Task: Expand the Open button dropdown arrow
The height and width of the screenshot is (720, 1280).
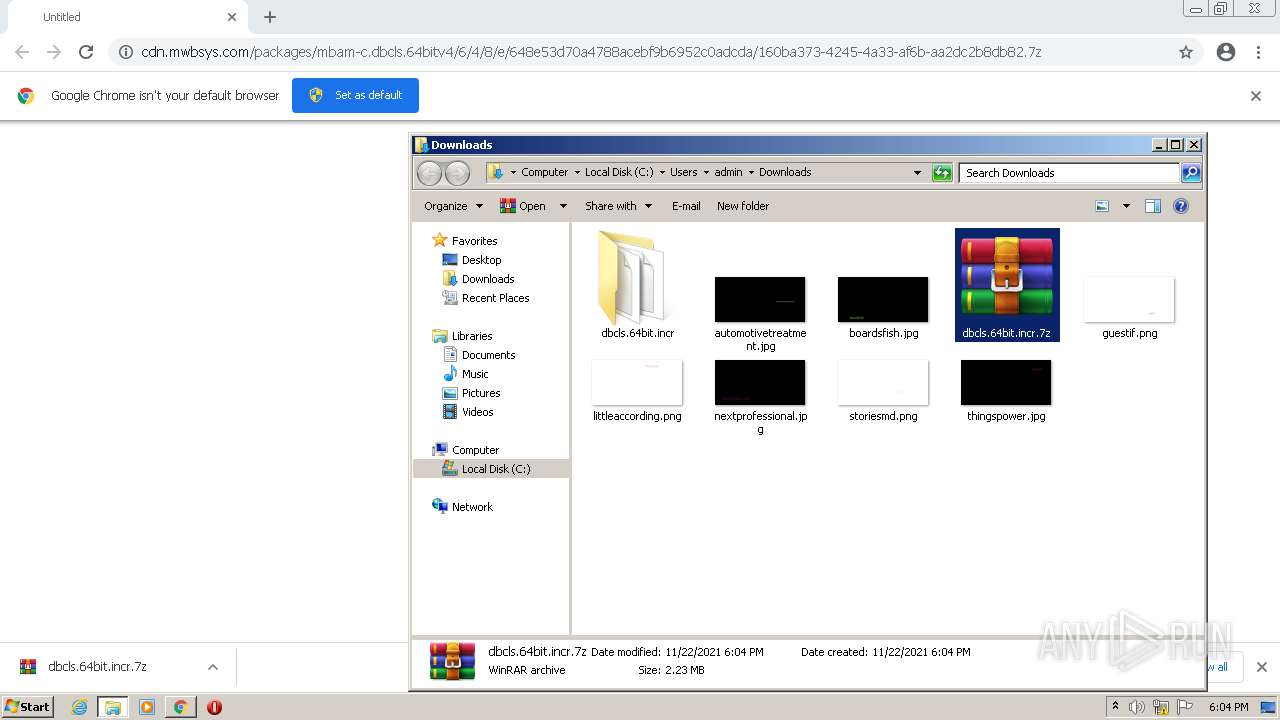Action: coord(563,206)
